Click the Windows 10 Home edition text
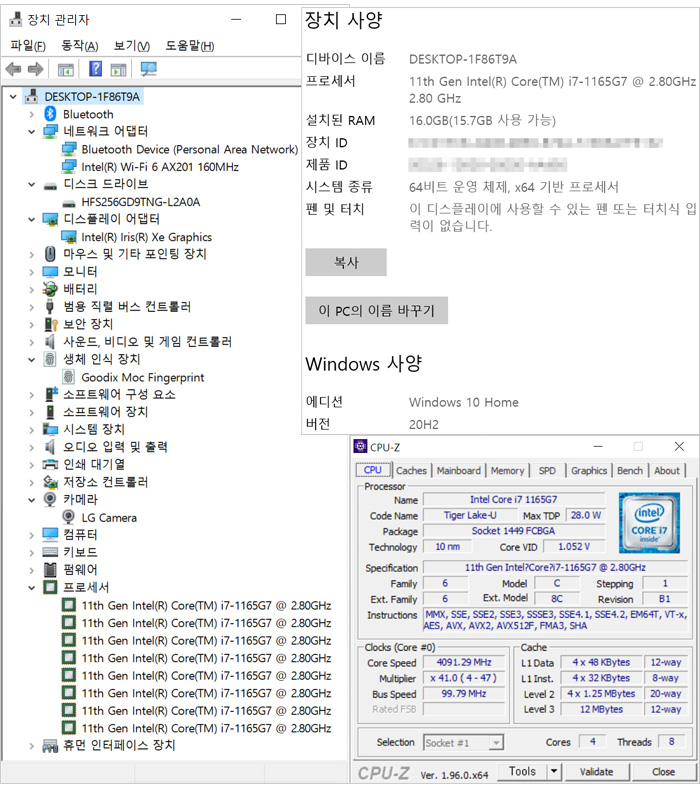The height and width of the screenshot is (787, 700). (x=464, y=402)
